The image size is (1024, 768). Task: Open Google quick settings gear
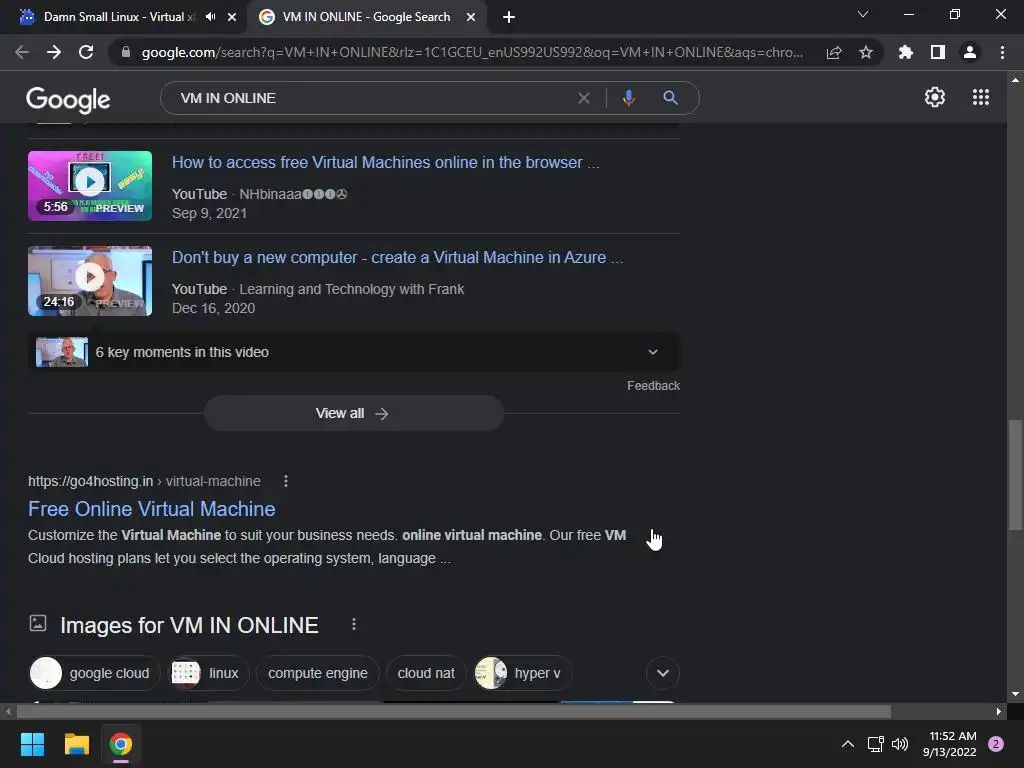(x=935, y=97)
